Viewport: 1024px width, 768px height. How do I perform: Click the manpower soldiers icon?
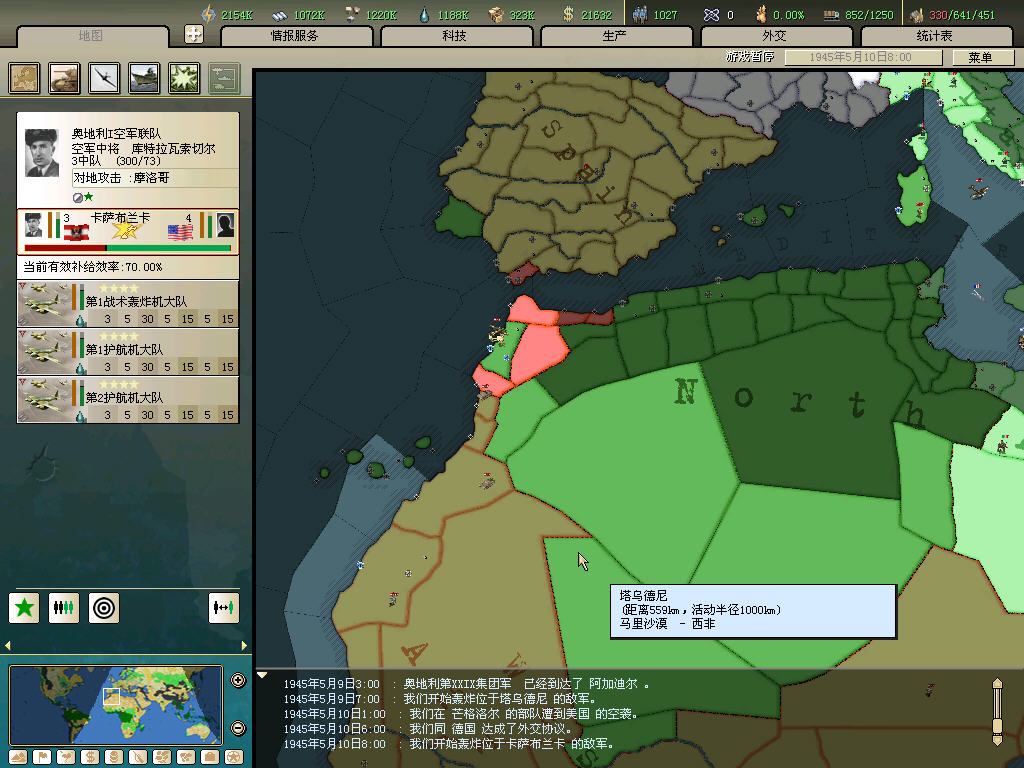coord(640,14)
